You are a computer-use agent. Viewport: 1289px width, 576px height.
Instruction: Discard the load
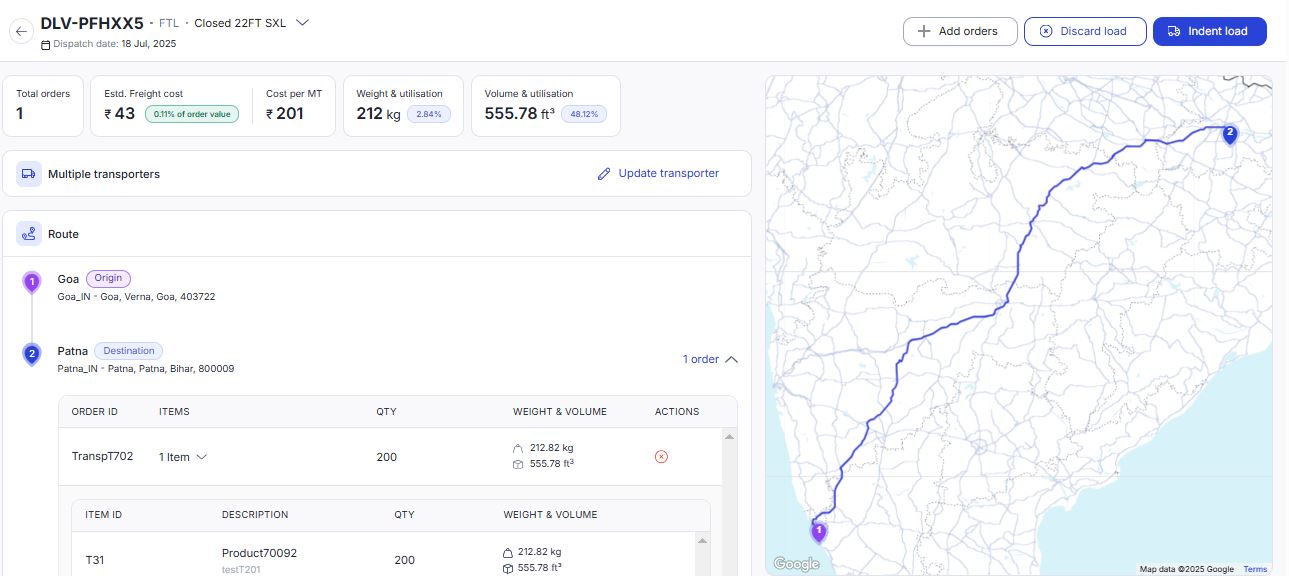[x=1082, y=31]
